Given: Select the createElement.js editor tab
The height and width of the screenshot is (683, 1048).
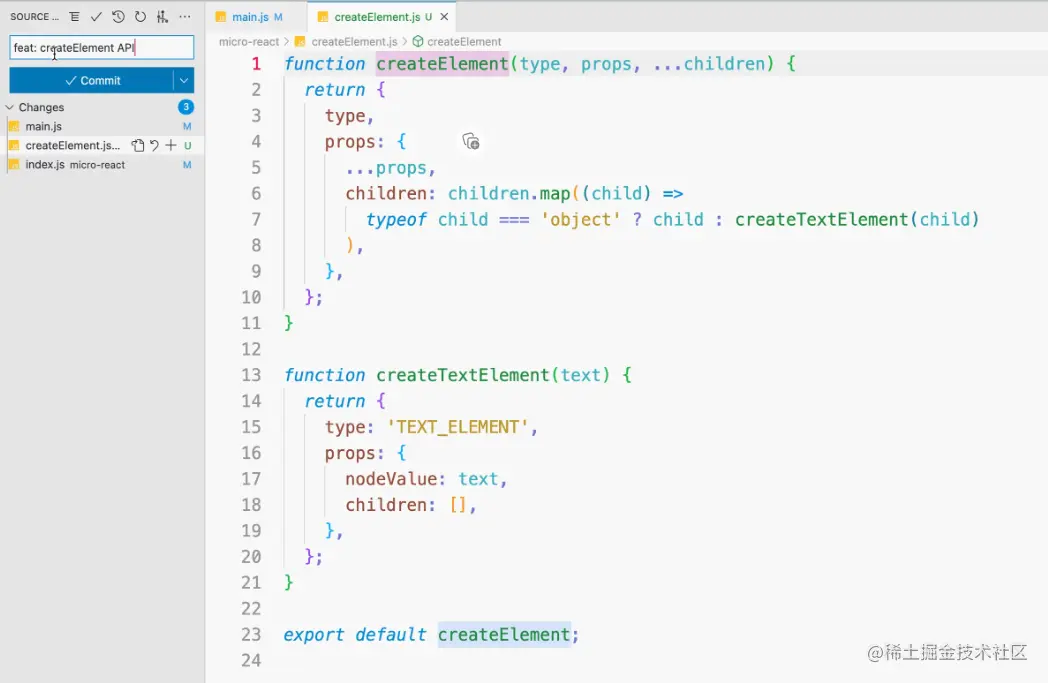Looking at the screenshot, I should pos(382,17).
